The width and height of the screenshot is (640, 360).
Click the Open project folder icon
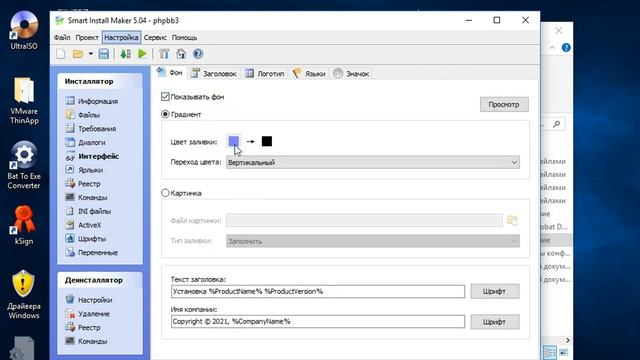click(x=78, y=54)
